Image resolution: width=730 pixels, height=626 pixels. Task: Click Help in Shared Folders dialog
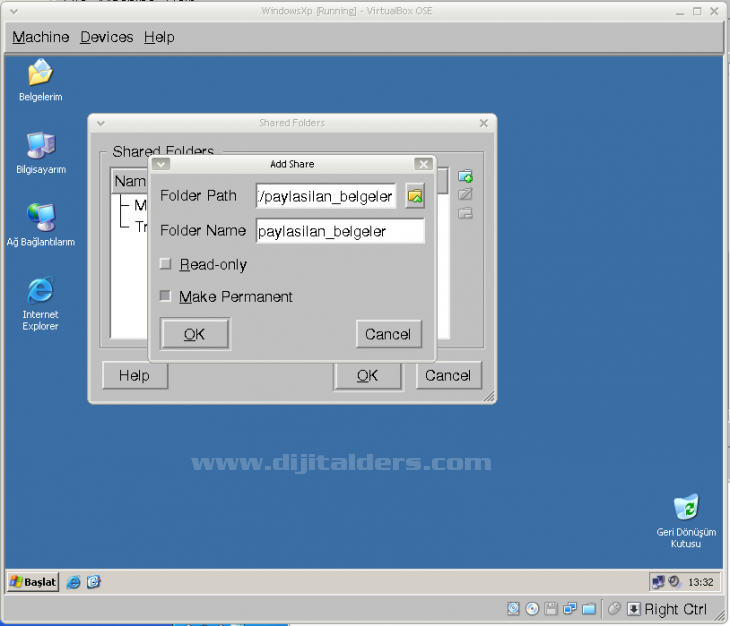click(135, 375)
